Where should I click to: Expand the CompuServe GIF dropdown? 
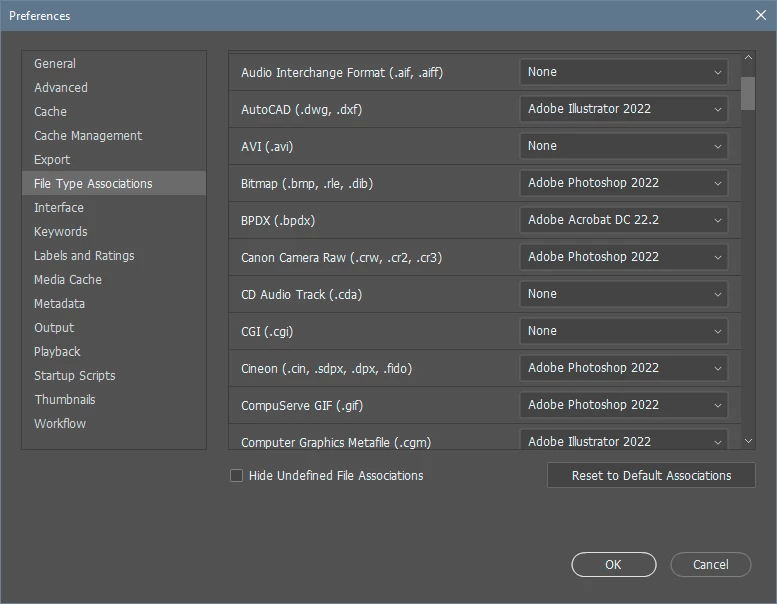[623, 405]
